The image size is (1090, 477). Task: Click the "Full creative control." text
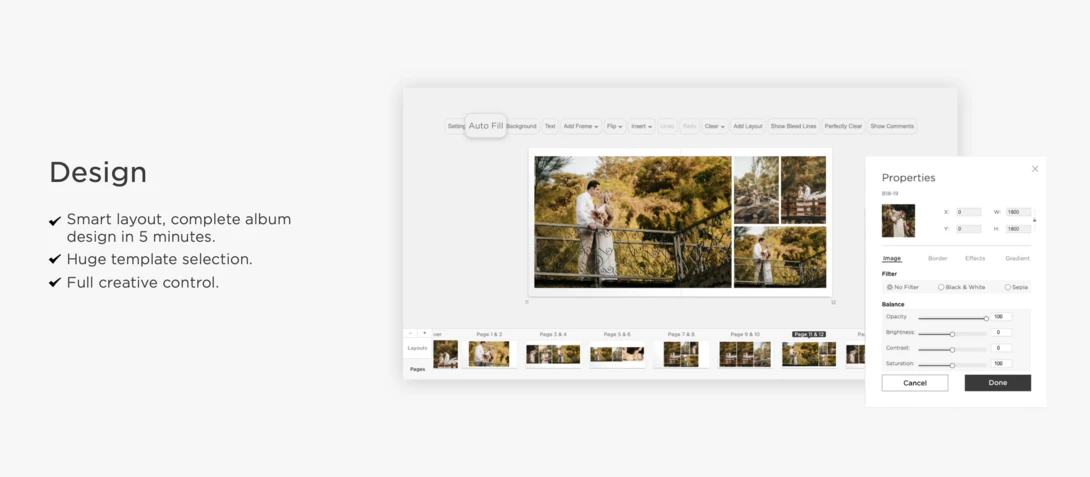[x=143, y=283]
